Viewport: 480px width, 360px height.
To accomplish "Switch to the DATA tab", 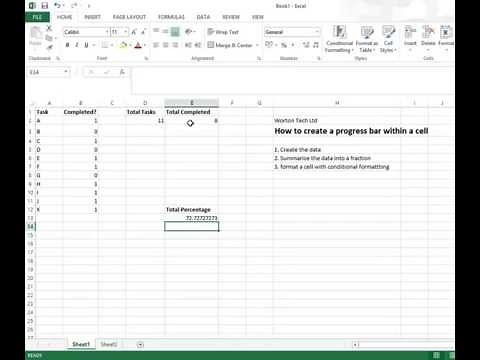I will click(x=203, y=17).
